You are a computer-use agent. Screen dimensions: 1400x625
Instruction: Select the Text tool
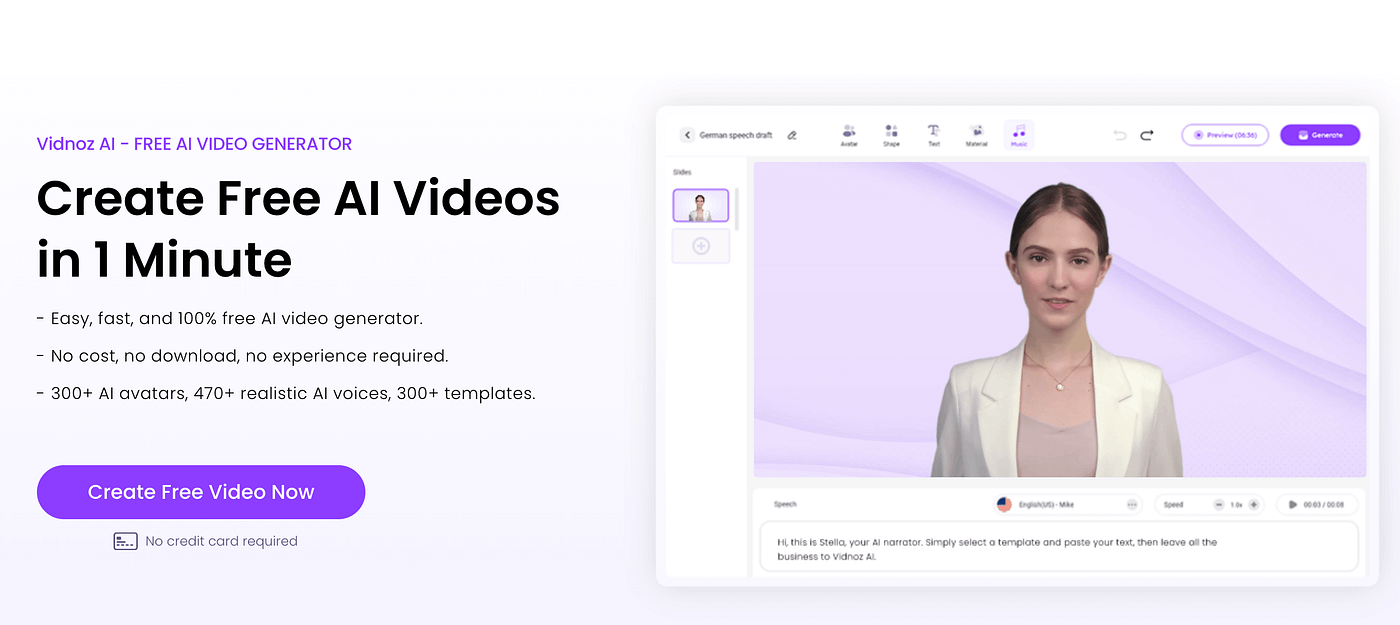click(933, 136)
